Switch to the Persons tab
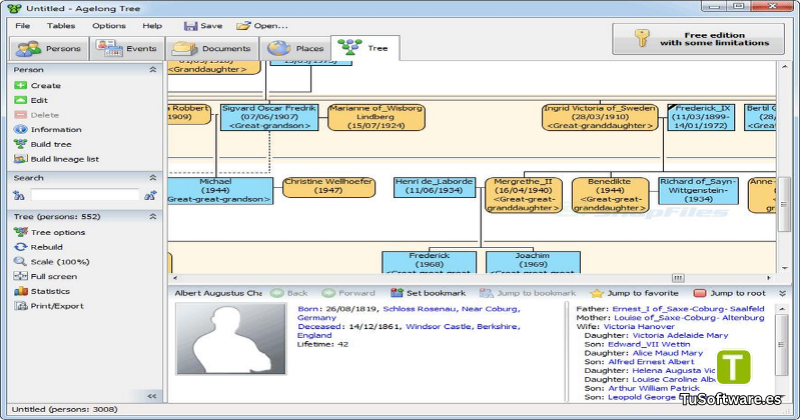Screen dimensions: 800x420 [x=48, y=48]
